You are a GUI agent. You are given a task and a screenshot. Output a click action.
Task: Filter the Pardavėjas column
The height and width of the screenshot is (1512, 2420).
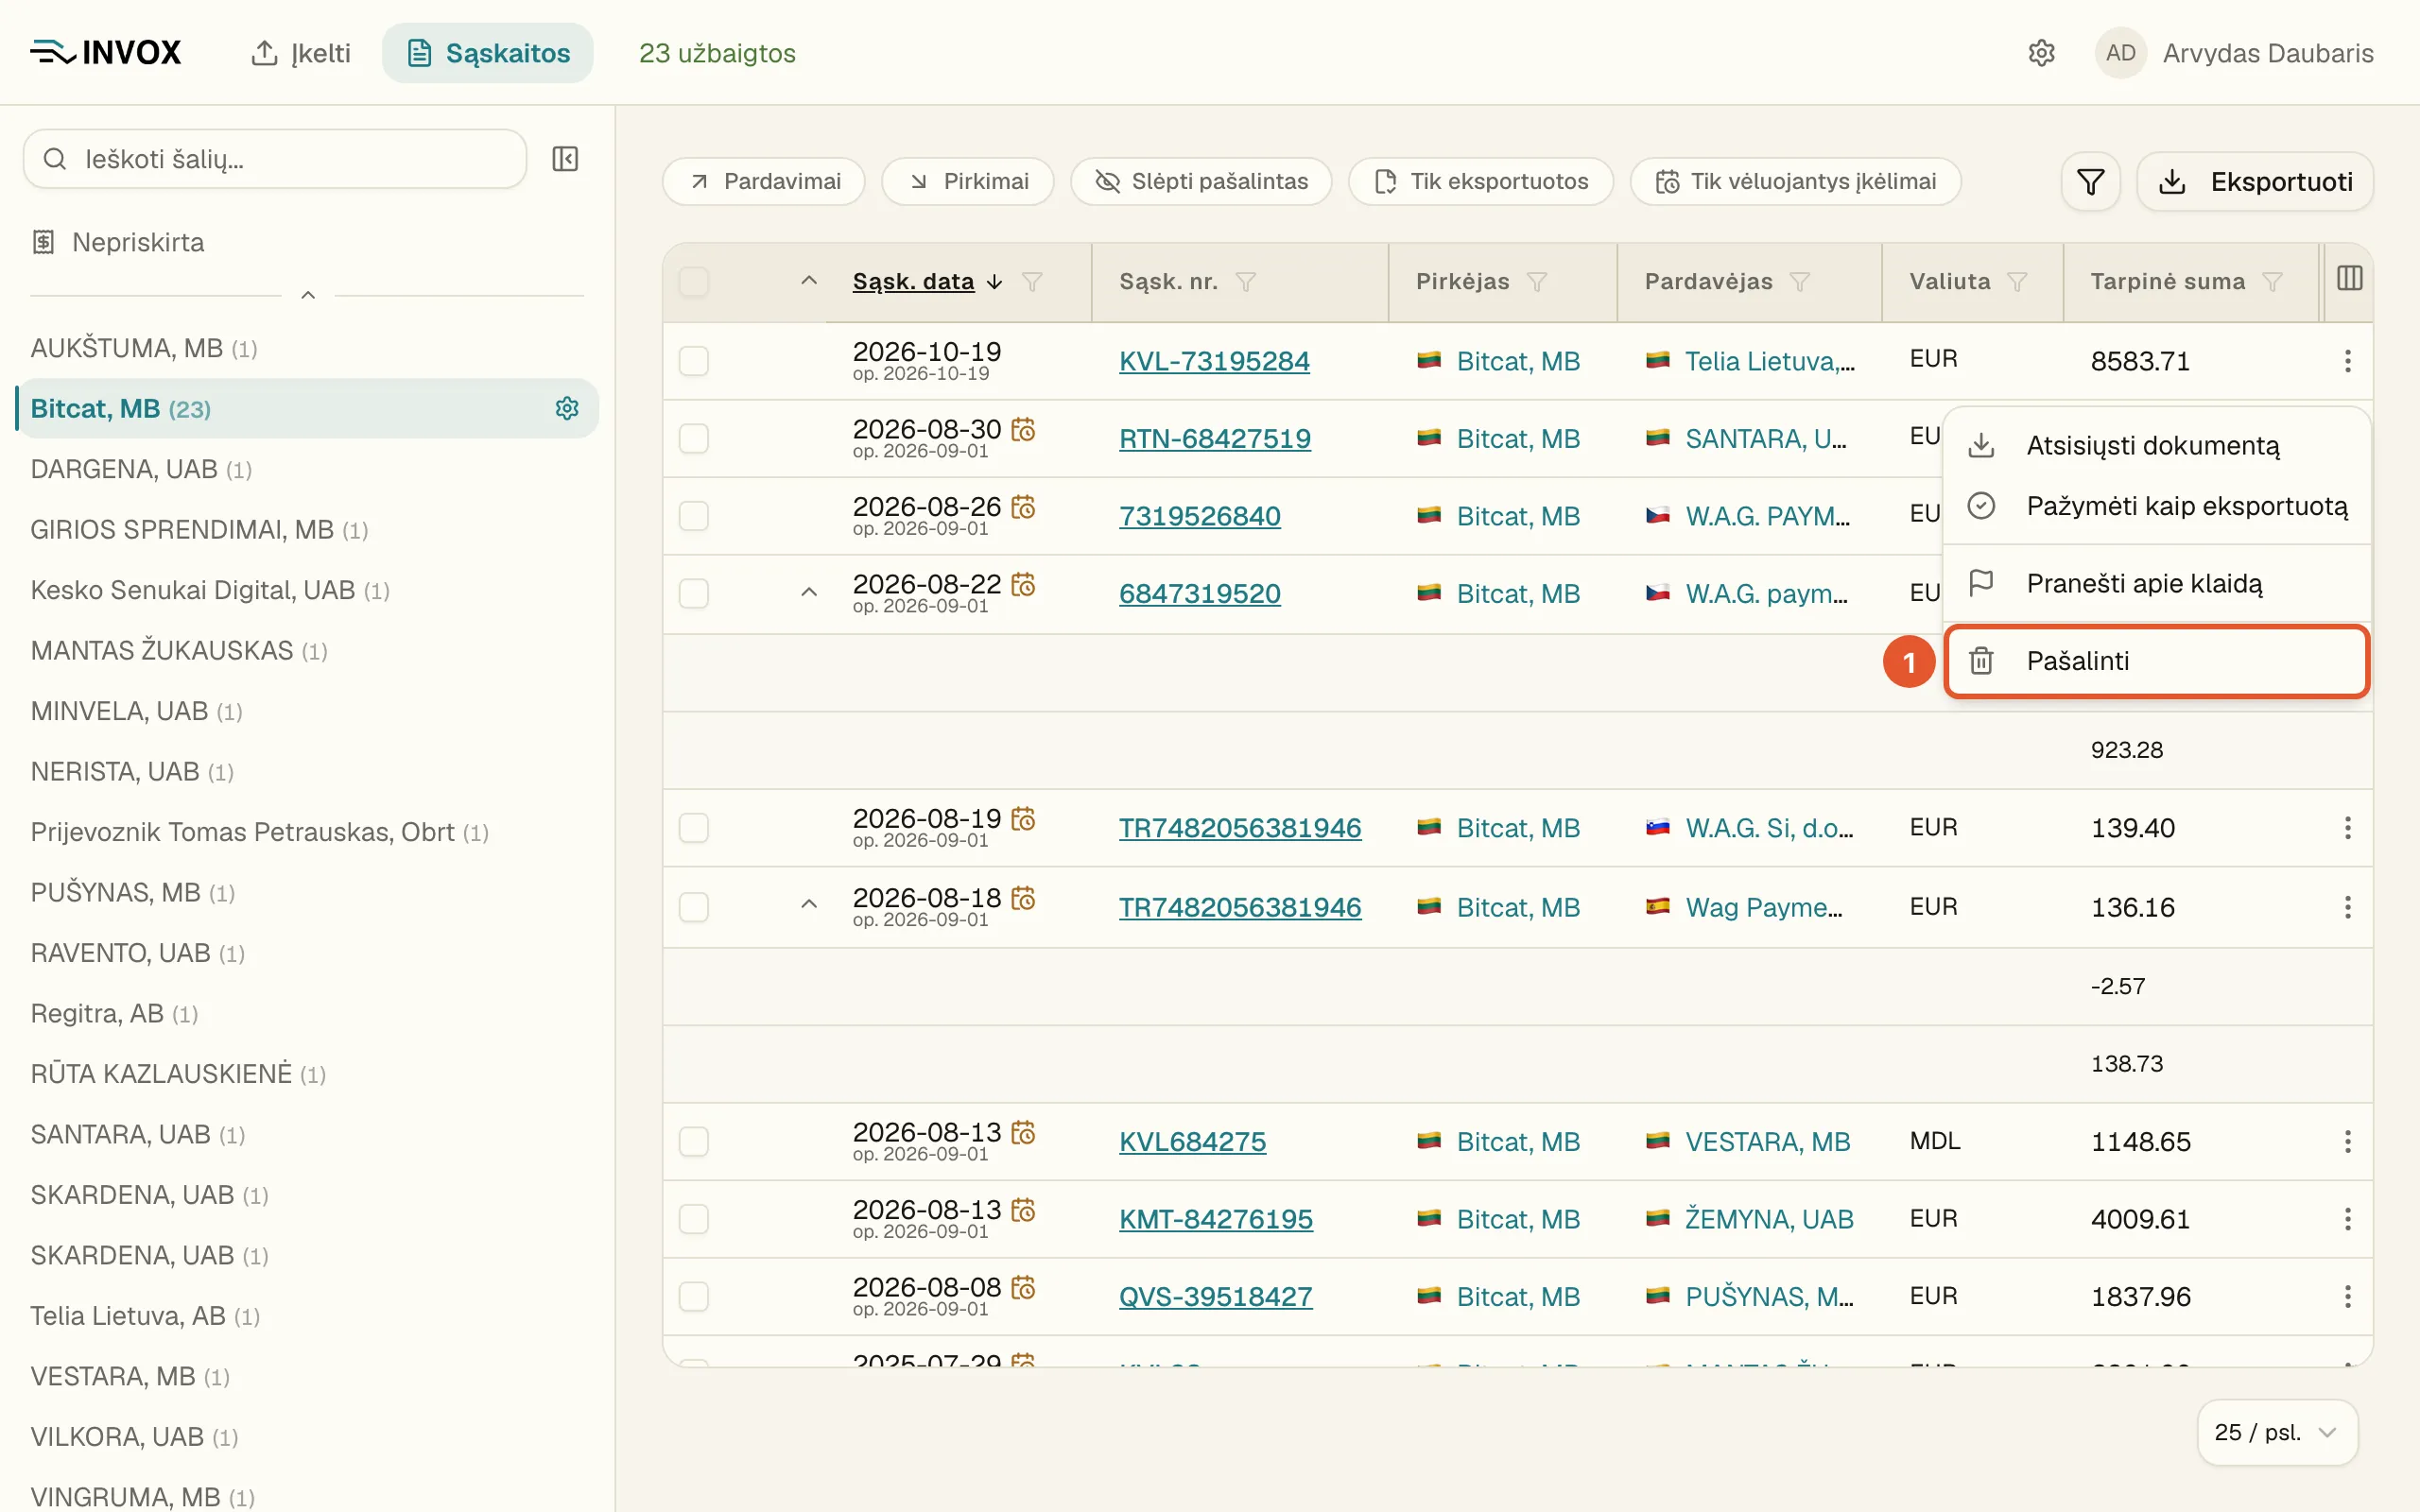point(1799,282)
